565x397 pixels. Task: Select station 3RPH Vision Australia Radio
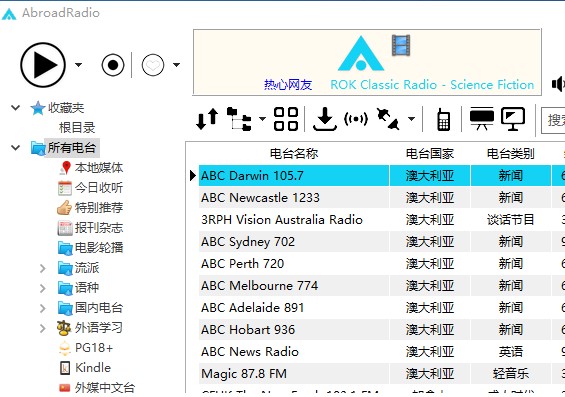(294, 220)
